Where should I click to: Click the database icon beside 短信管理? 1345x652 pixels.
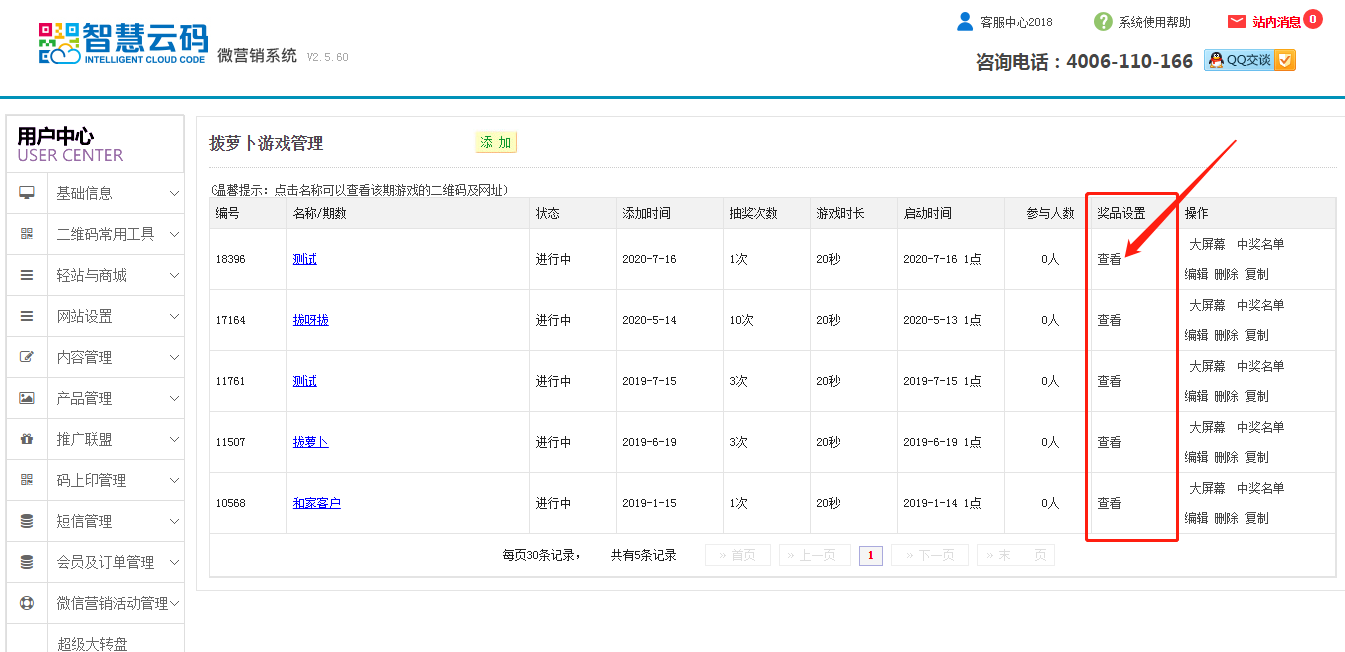27,521
